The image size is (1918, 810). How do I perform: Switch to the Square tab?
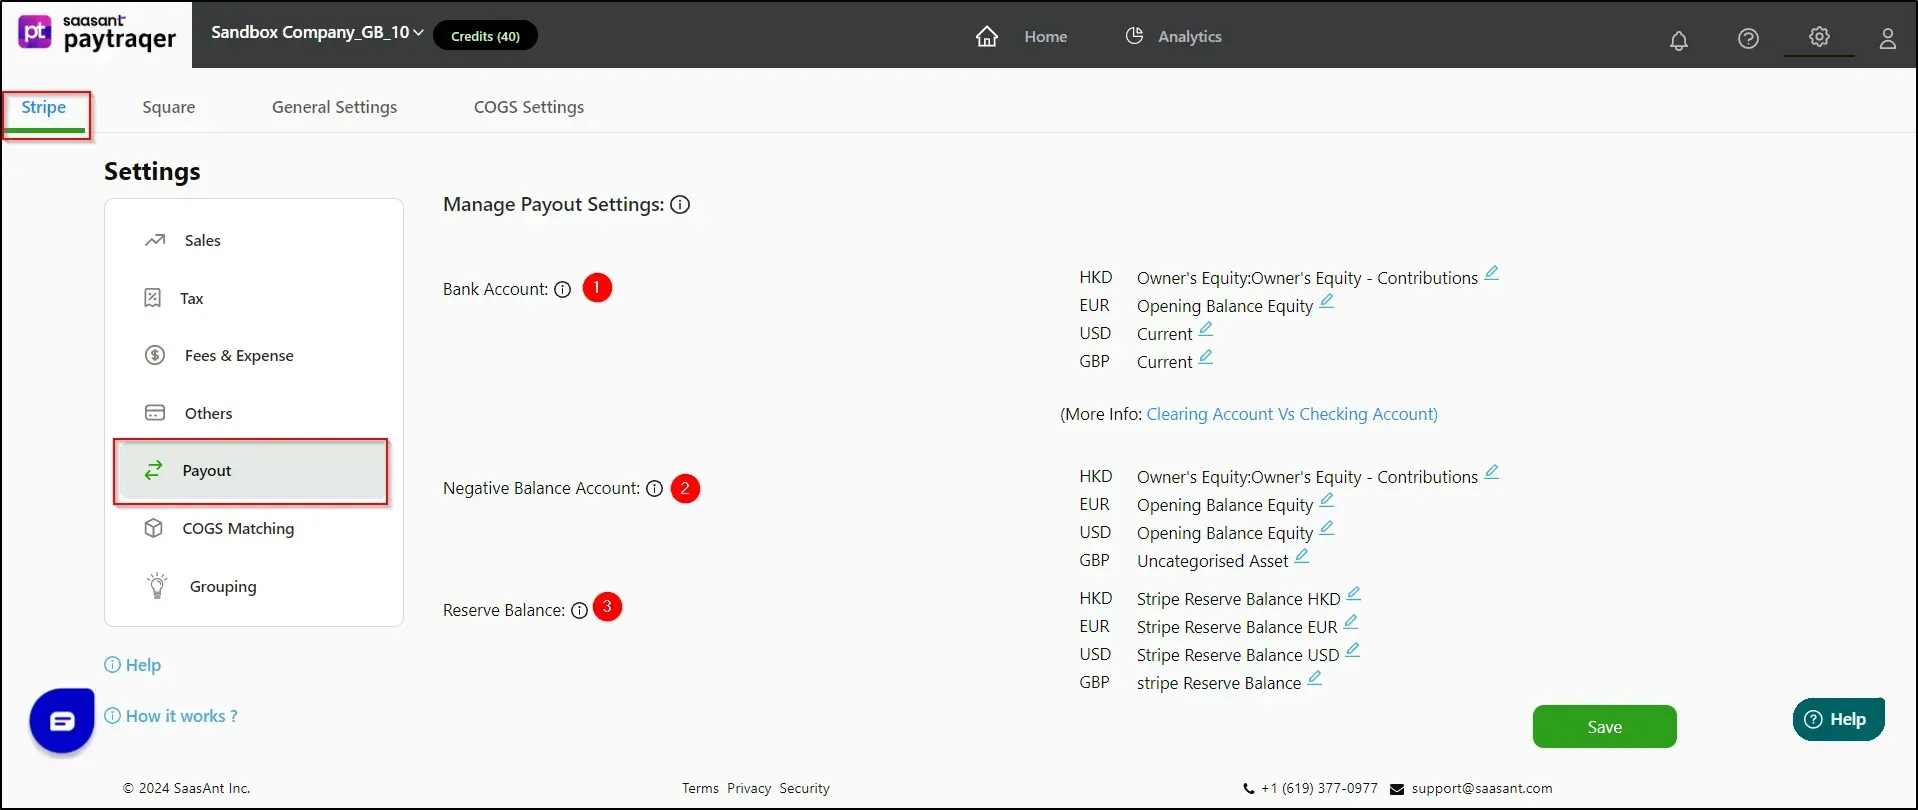(x=169, y=107)
